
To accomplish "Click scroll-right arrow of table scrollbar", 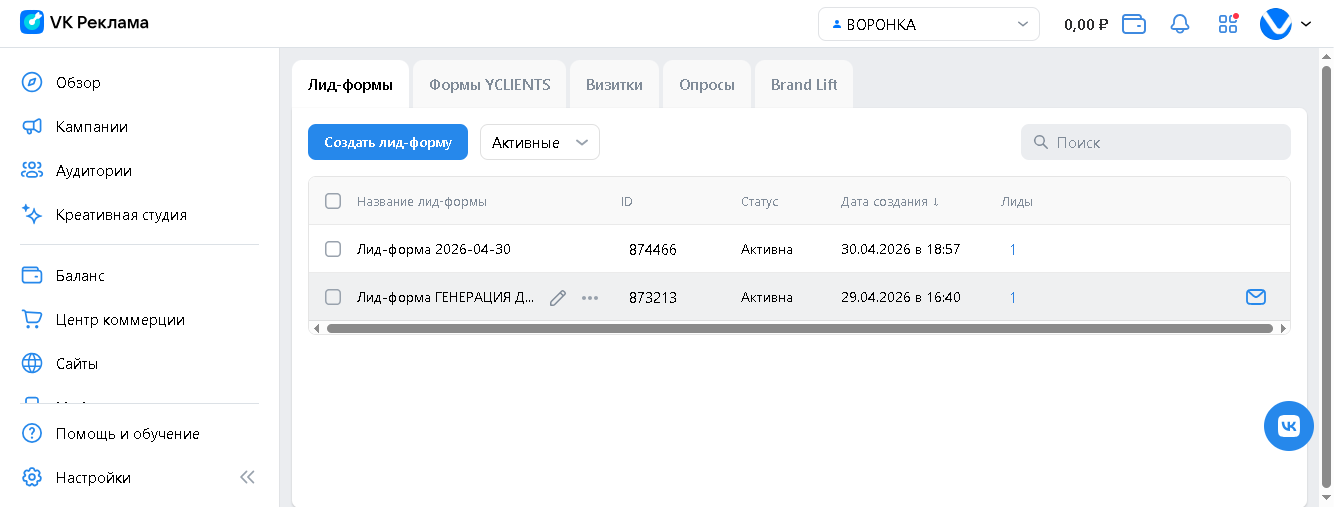I will click(1284, 328).
